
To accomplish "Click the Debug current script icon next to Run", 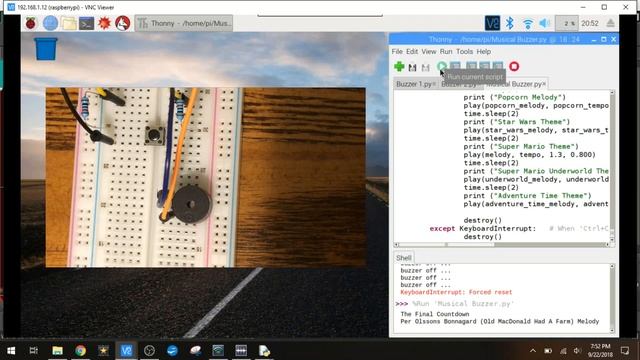I will coord(455,66).
